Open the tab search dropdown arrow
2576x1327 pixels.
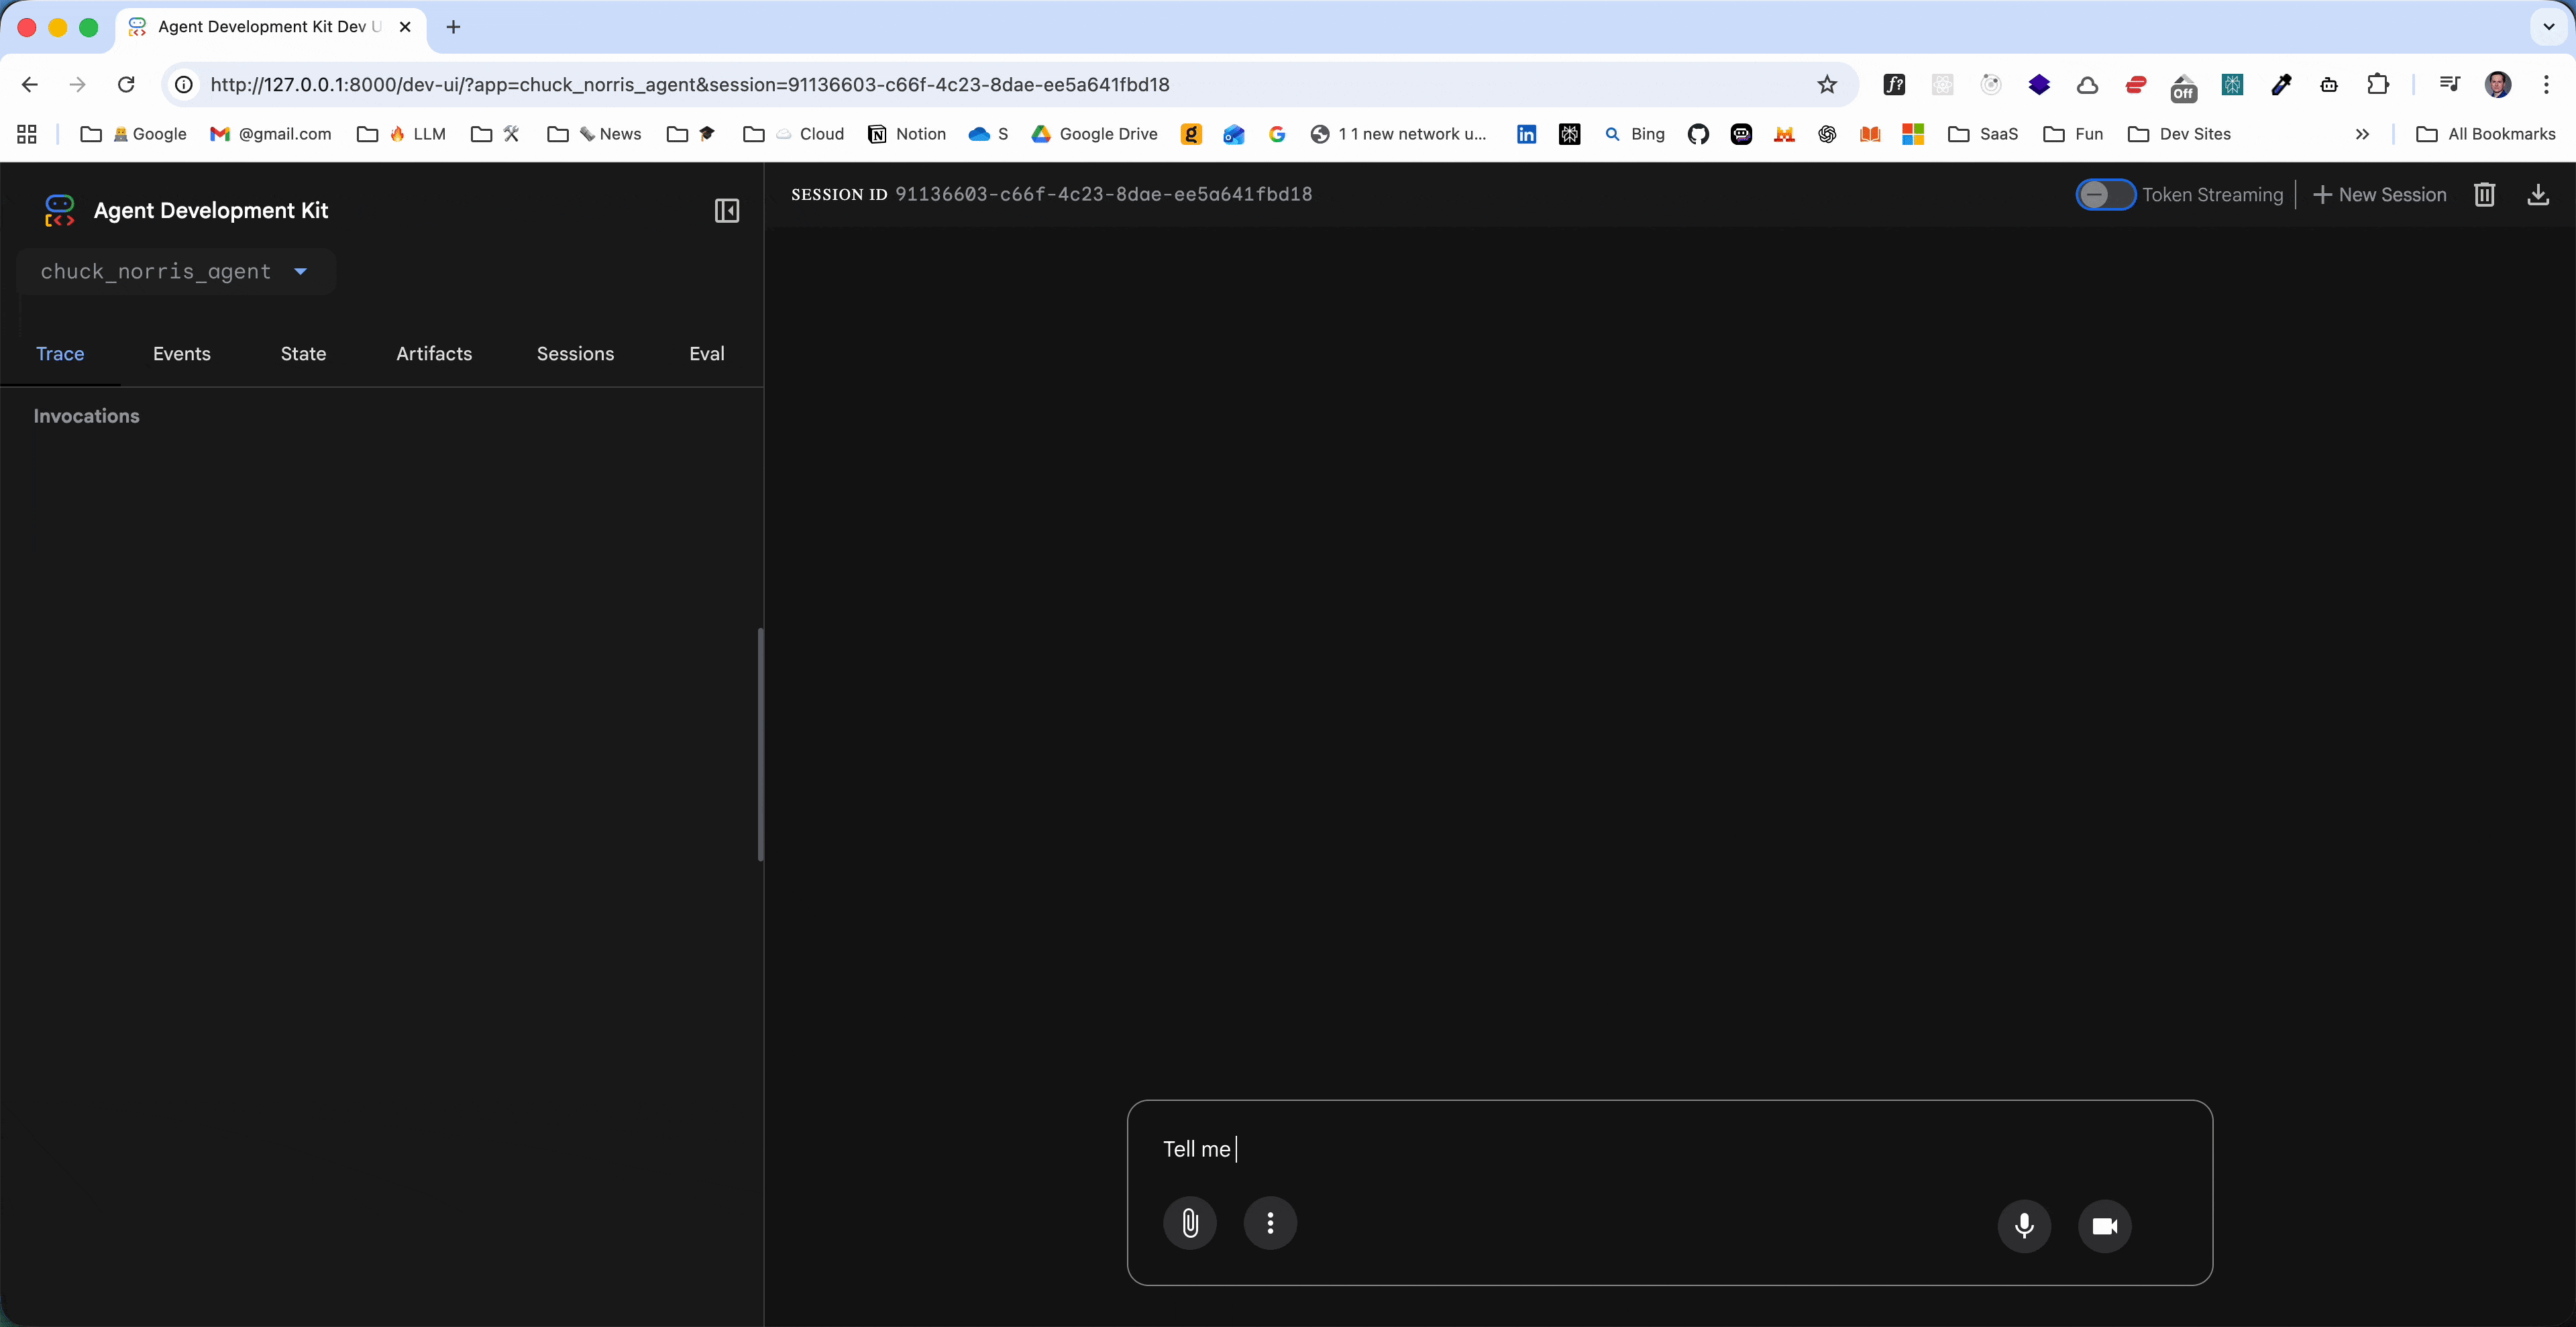click(x=2548, y=27)
